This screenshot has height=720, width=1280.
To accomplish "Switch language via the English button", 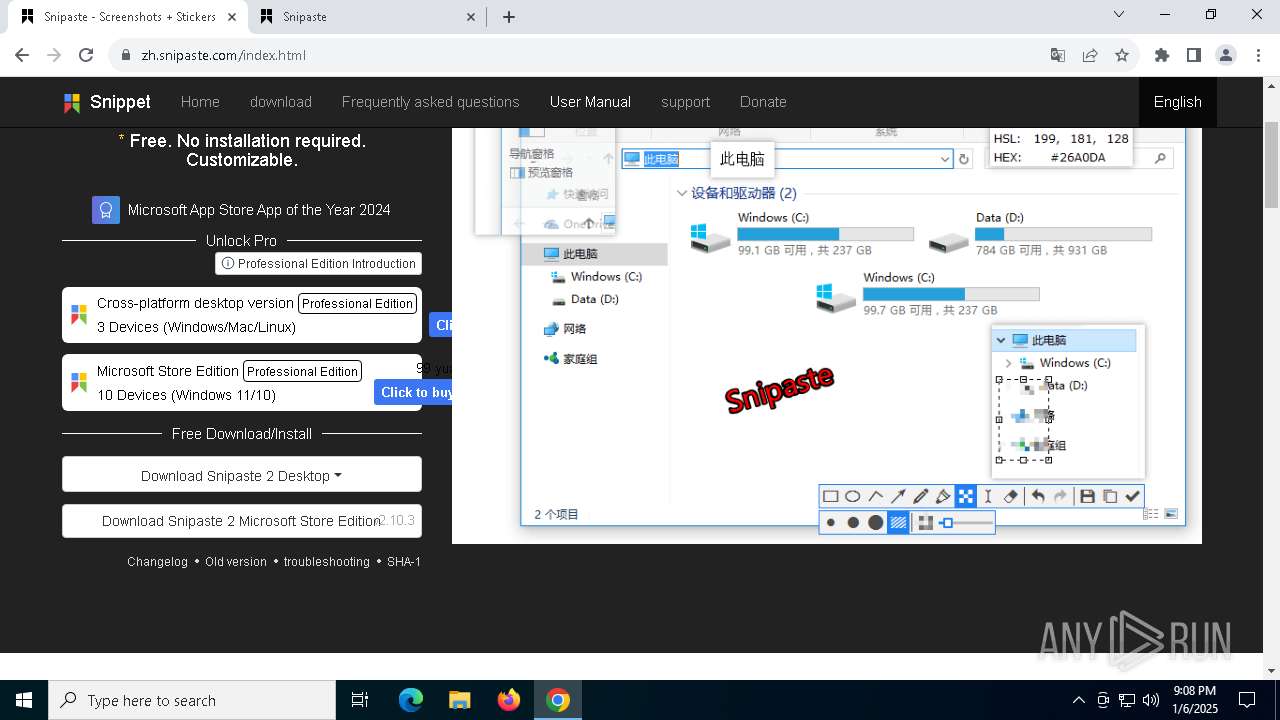I will click(1178, 102).
